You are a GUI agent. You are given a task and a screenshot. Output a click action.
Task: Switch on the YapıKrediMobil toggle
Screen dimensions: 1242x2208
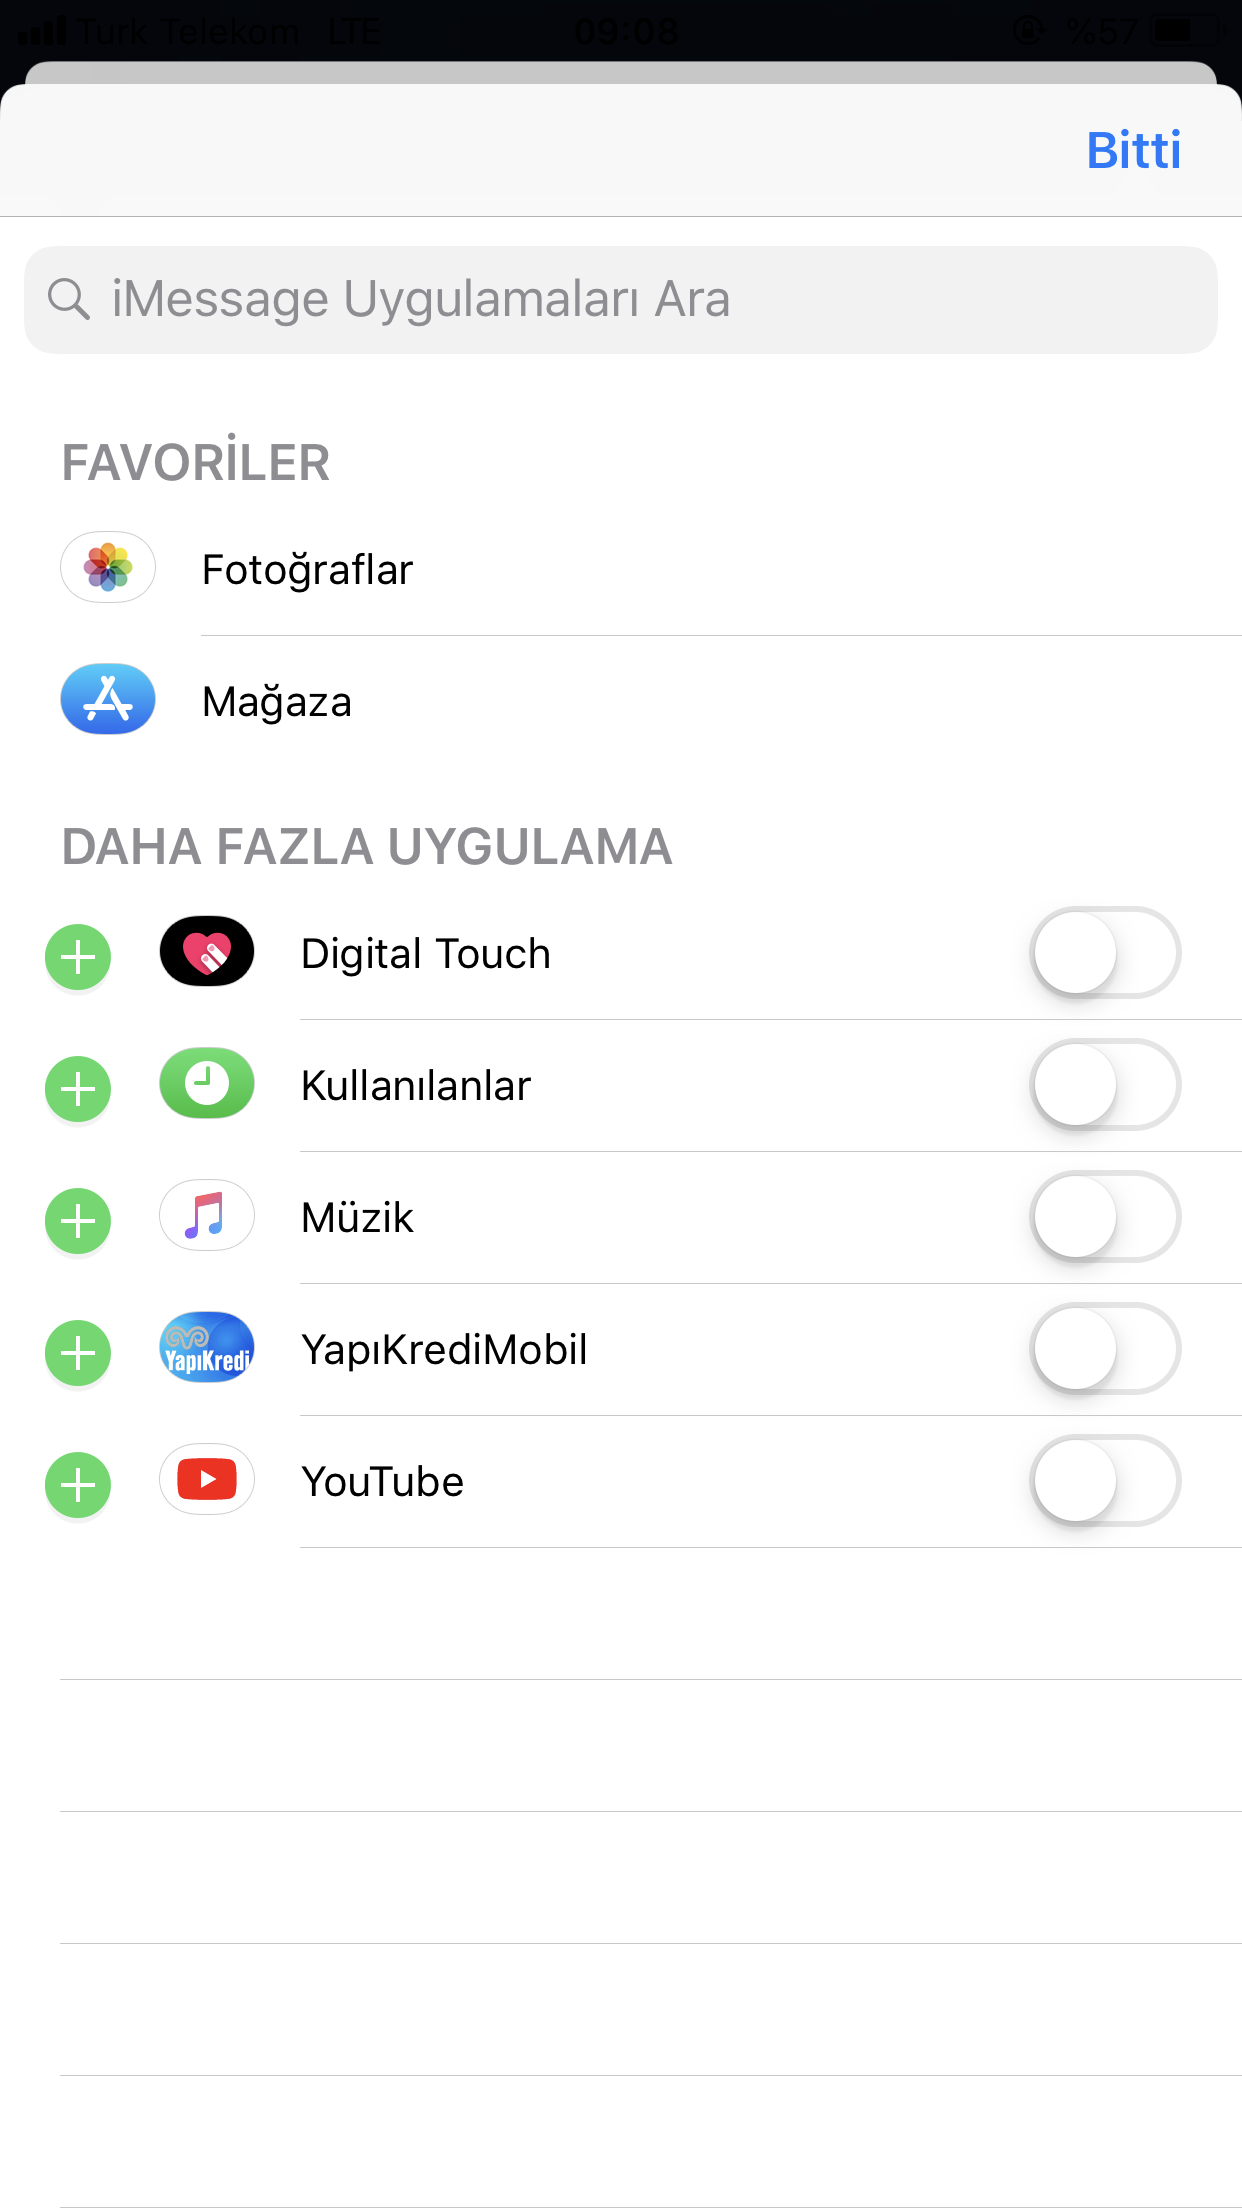coord(1105,1349)
